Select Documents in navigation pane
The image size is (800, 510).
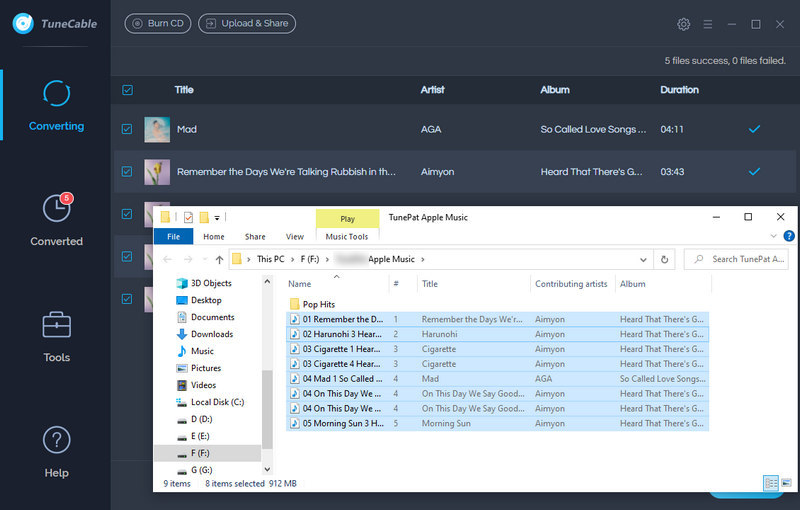point(213,317)
